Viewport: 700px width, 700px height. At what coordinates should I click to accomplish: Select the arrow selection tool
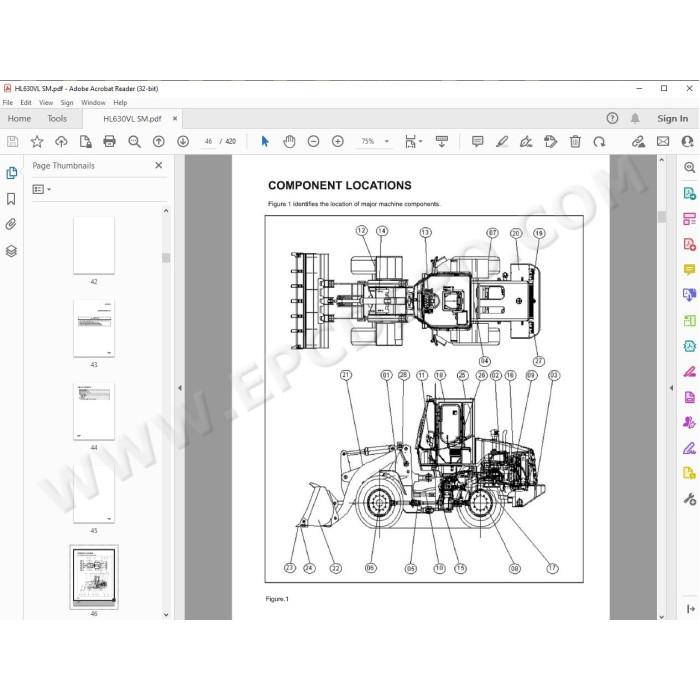point(265,142)
